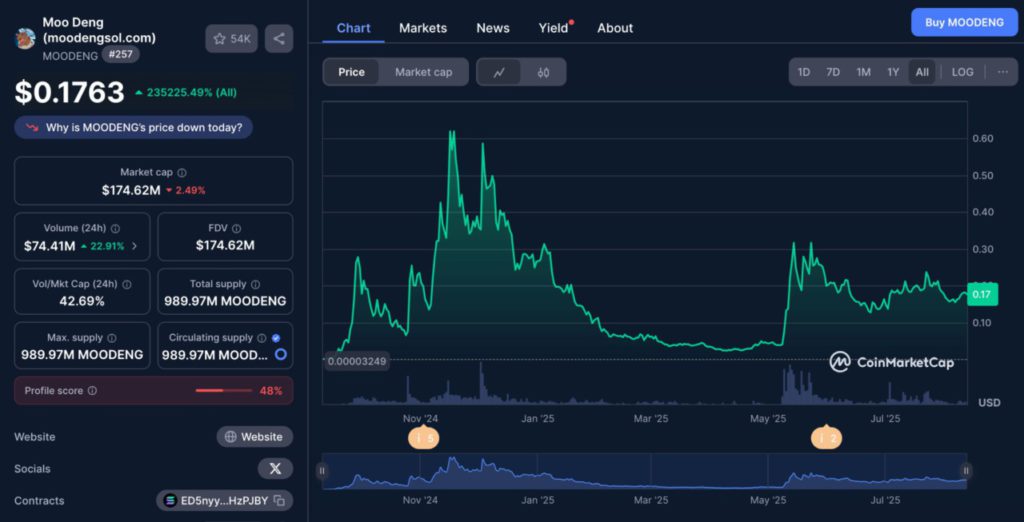The width and height of the screenshot is (1024, 522).
Task: Open the Markets tab
Action: coord(423,28)
